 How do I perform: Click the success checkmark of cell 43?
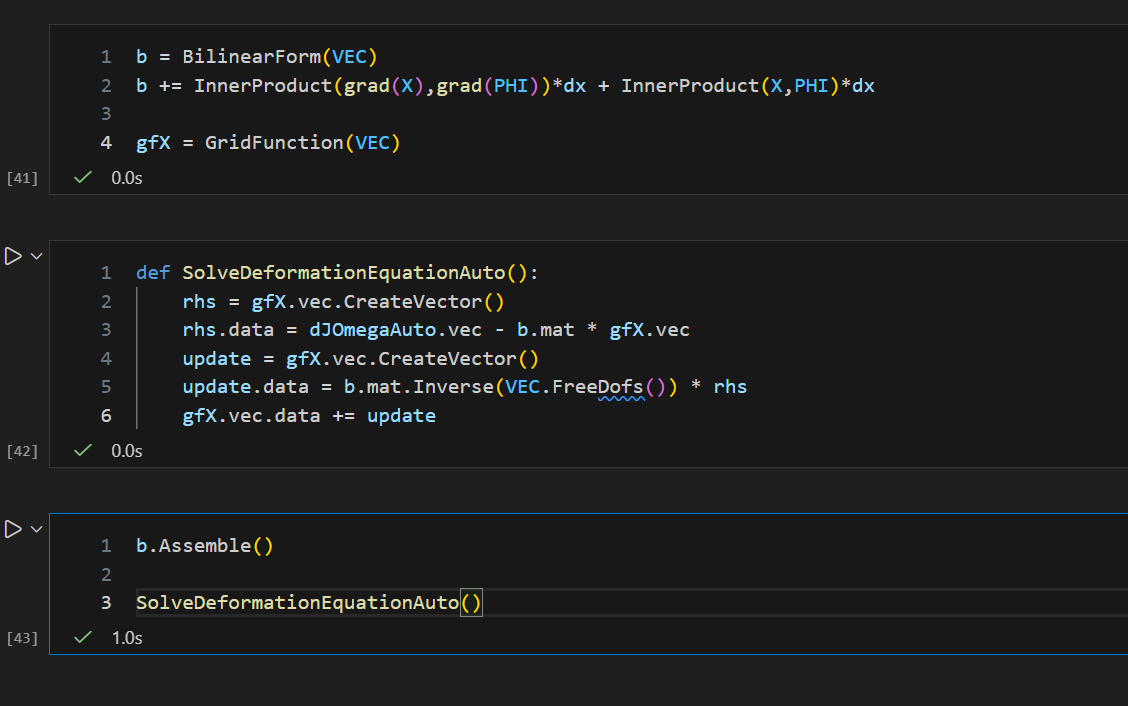point(84,637)
